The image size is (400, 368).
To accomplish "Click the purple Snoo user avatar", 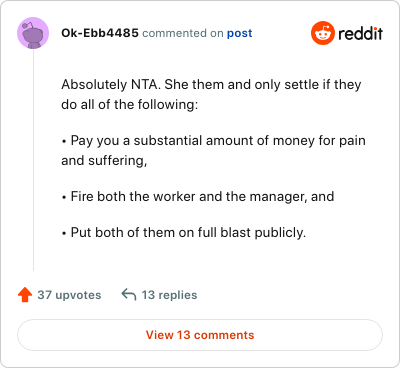I will tap(33, 33).
